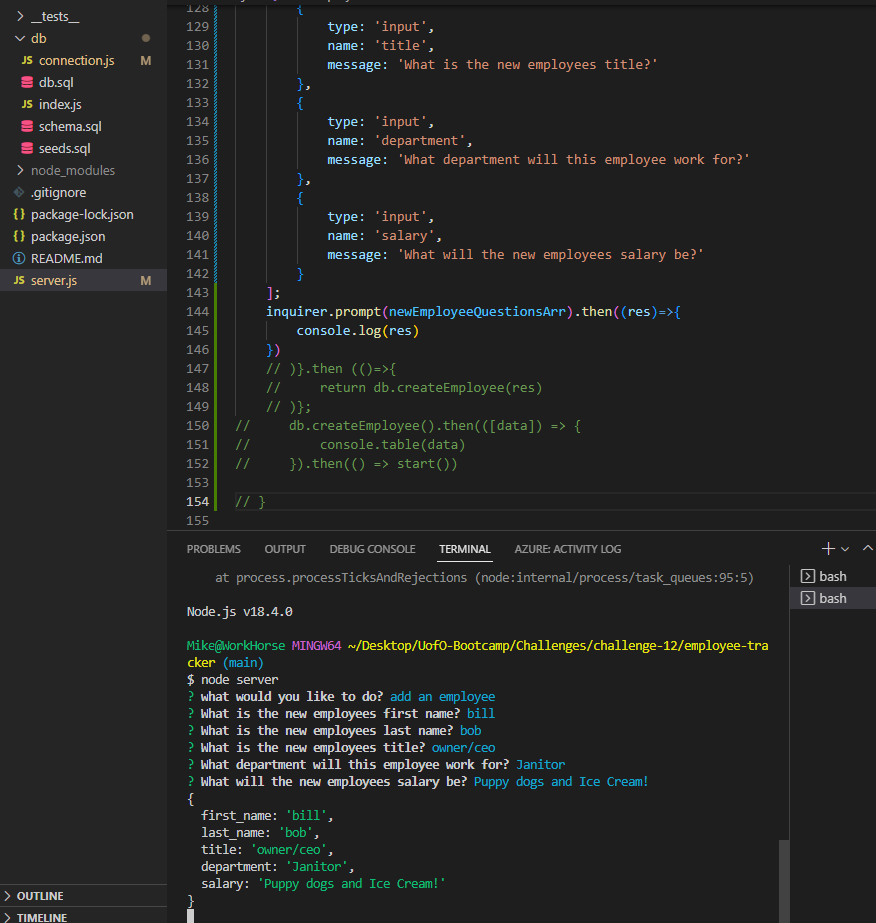Open .gitignore file

[58, 192]
